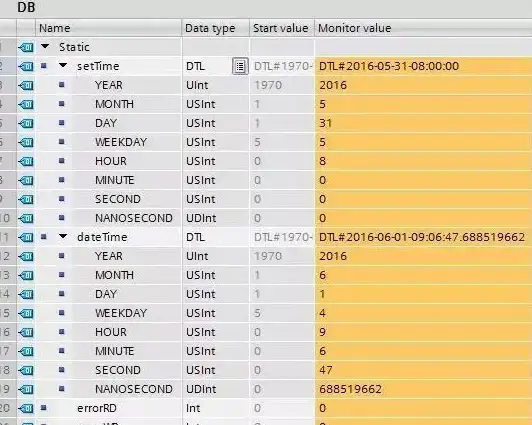Click the DB title label
The height and width of the screenshot is (425, 532).
click(x=26, y=7)
